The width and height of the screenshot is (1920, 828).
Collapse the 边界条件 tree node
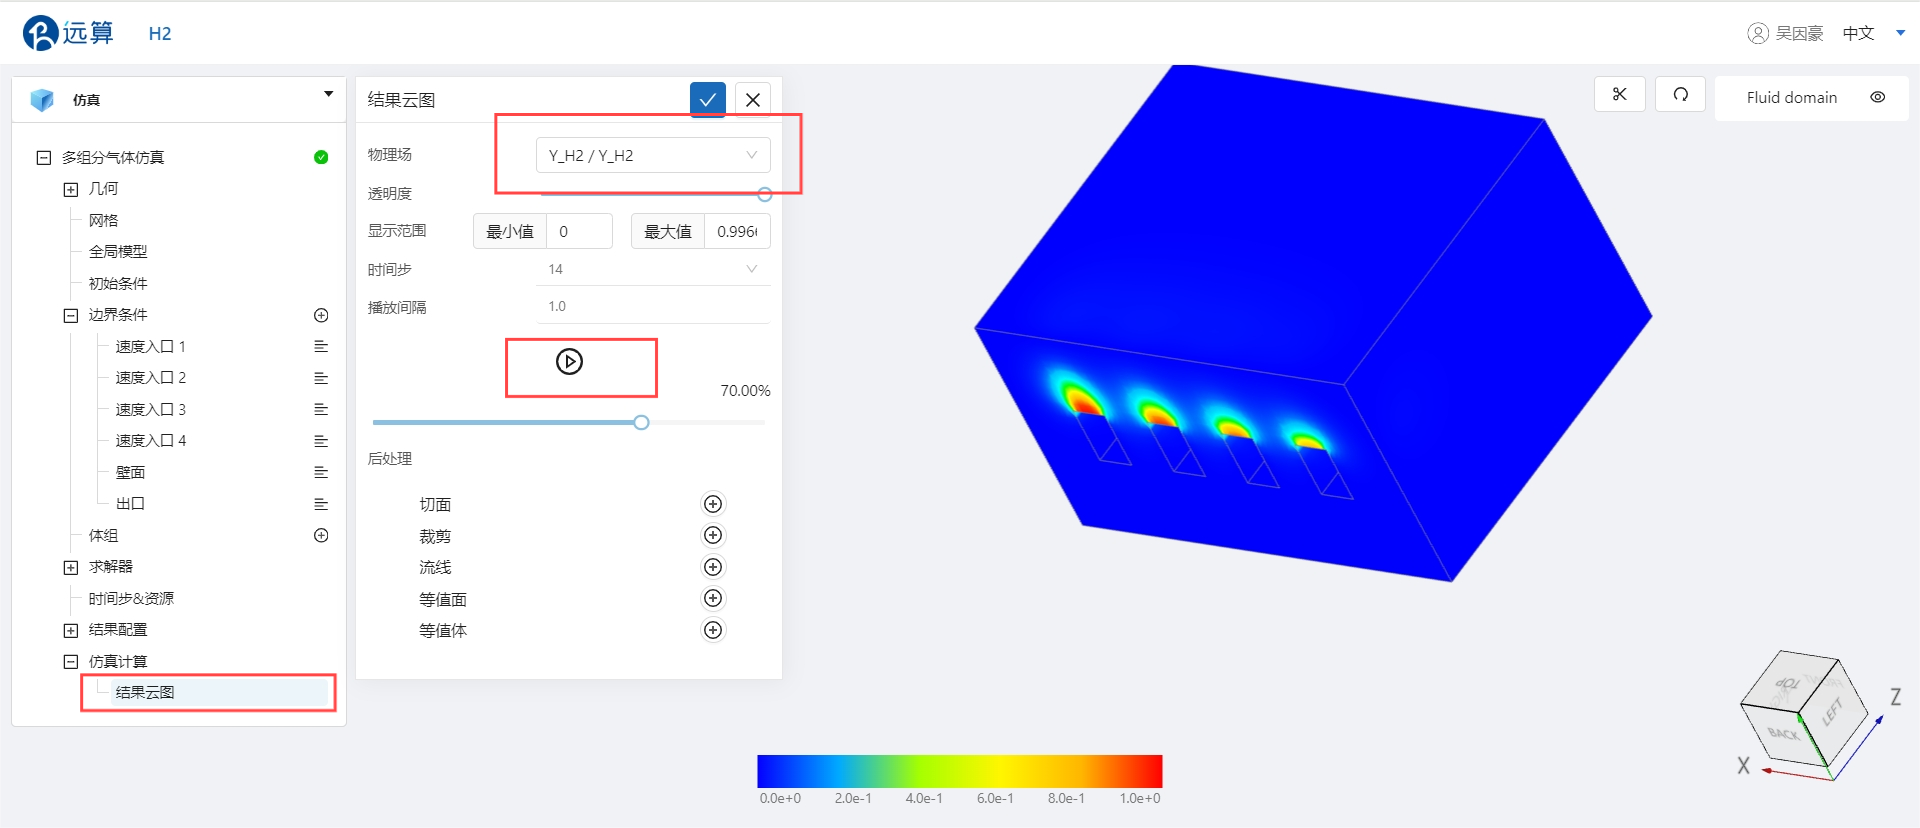click(71, 315)
